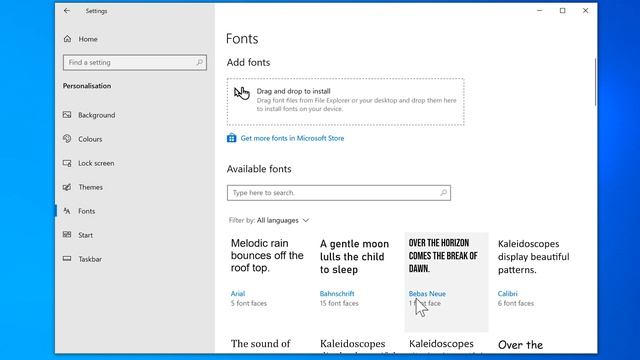The width and height of the screenshot is (640, 360).
Task: Click the Fonts letter icon
Action: click(x=67, y=211)
